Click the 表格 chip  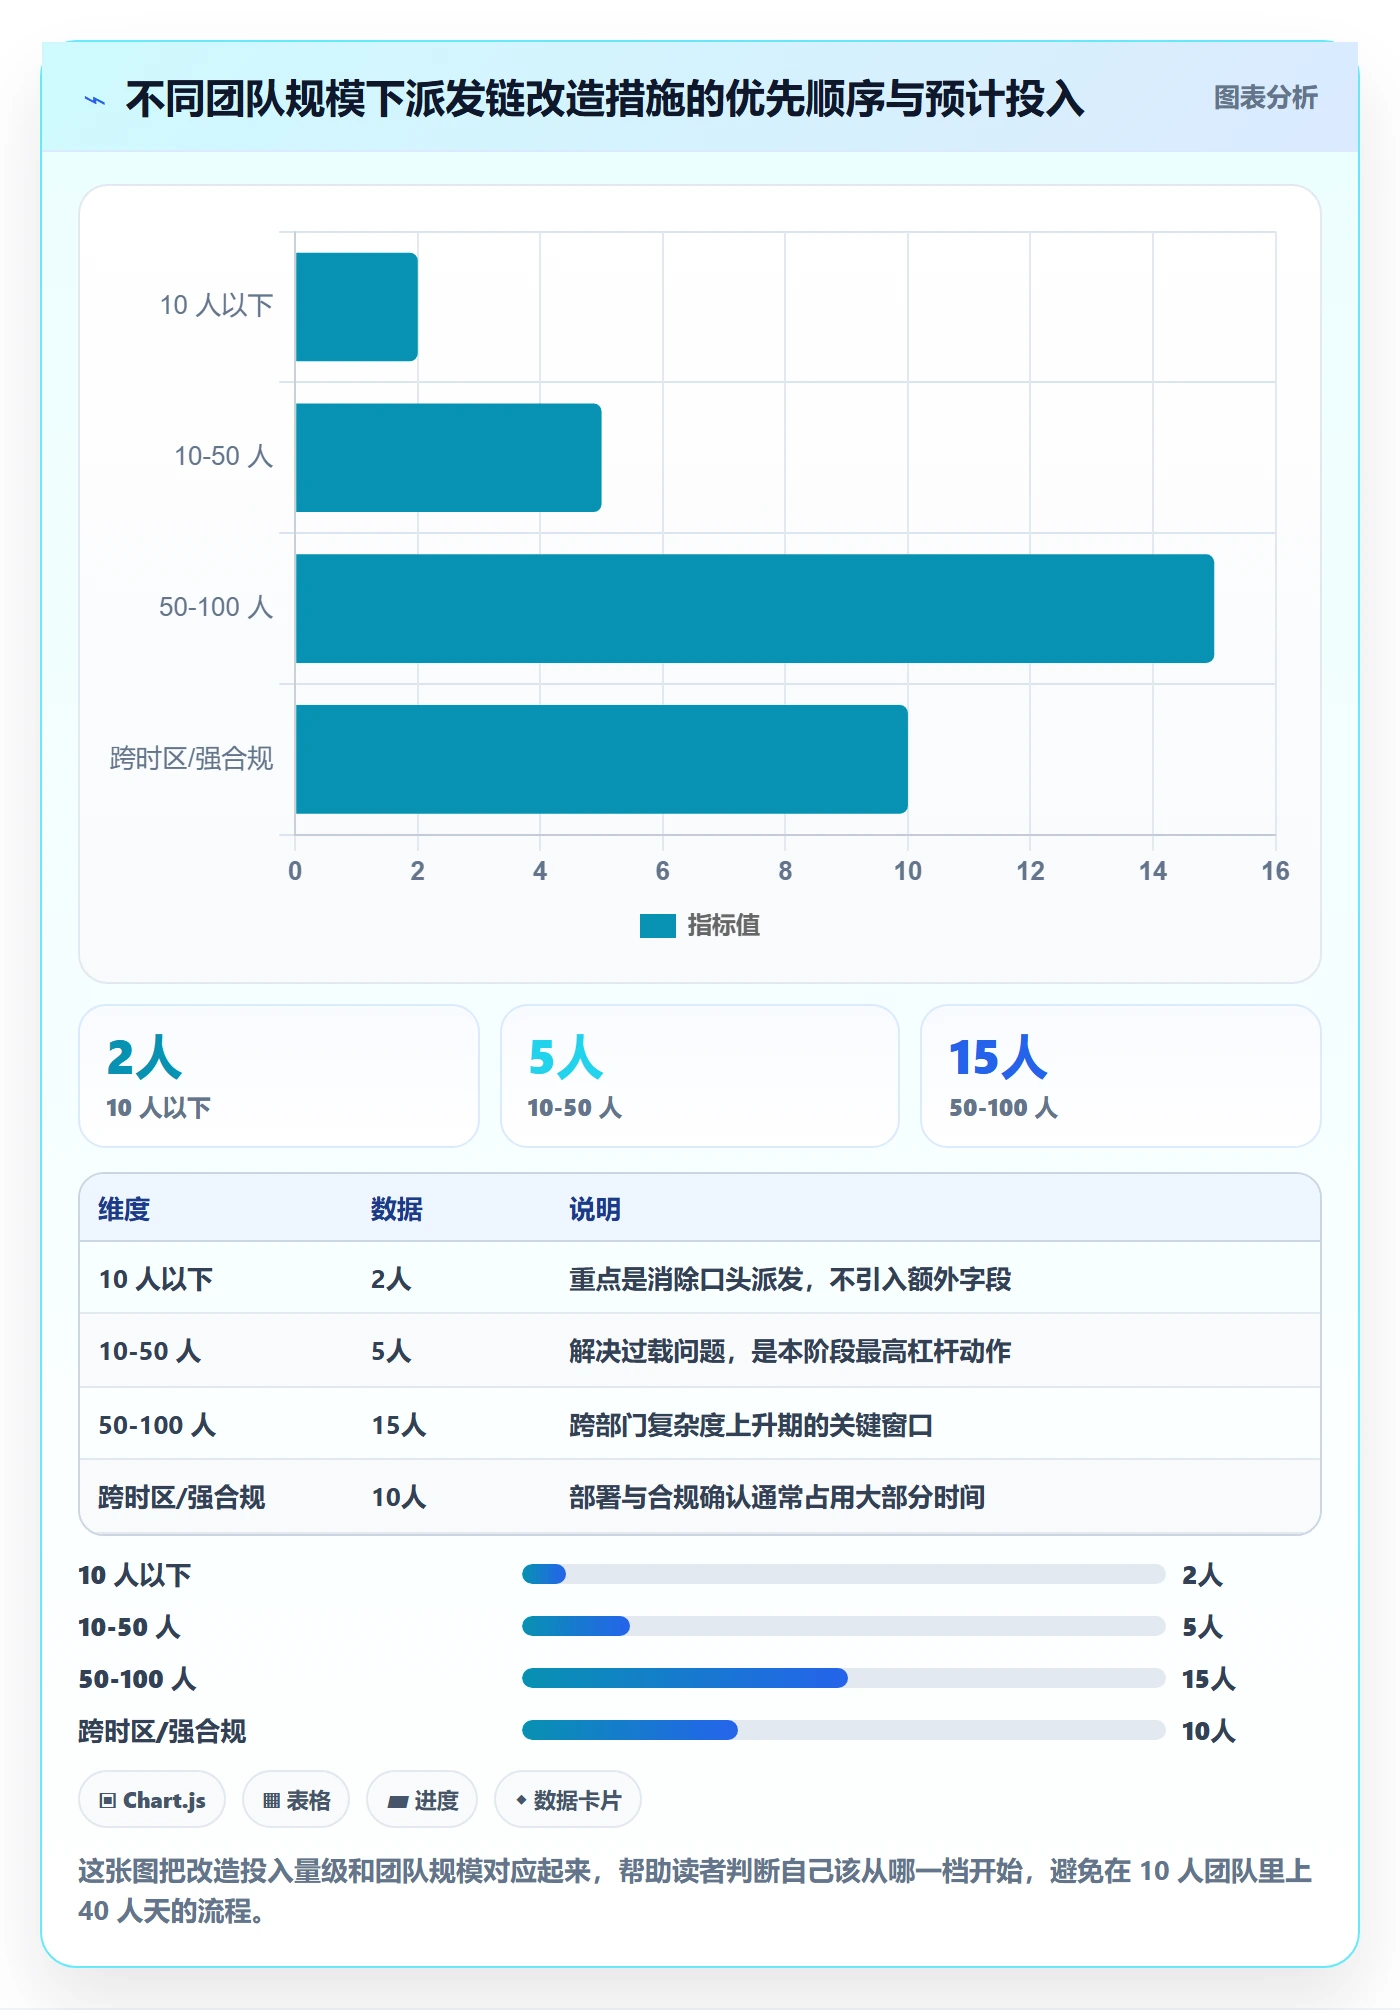tap(296, 1800)
